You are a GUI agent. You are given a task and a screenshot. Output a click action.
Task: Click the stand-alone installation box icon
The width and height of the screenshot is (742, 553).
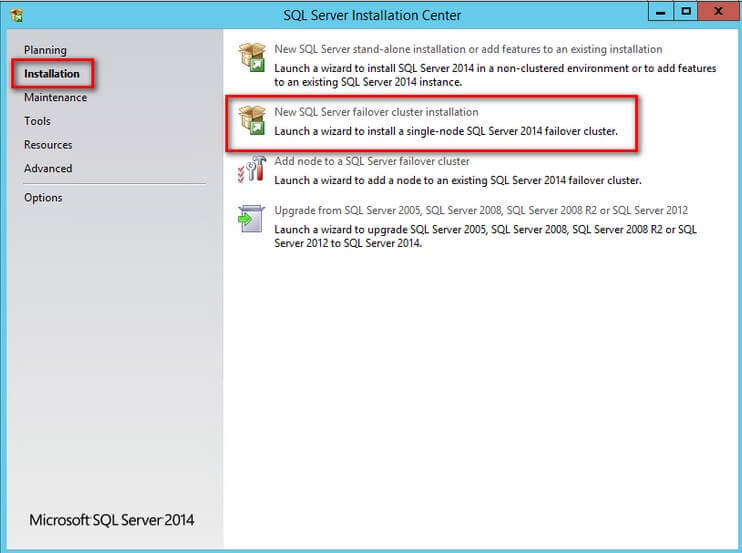tap(252, 57)
